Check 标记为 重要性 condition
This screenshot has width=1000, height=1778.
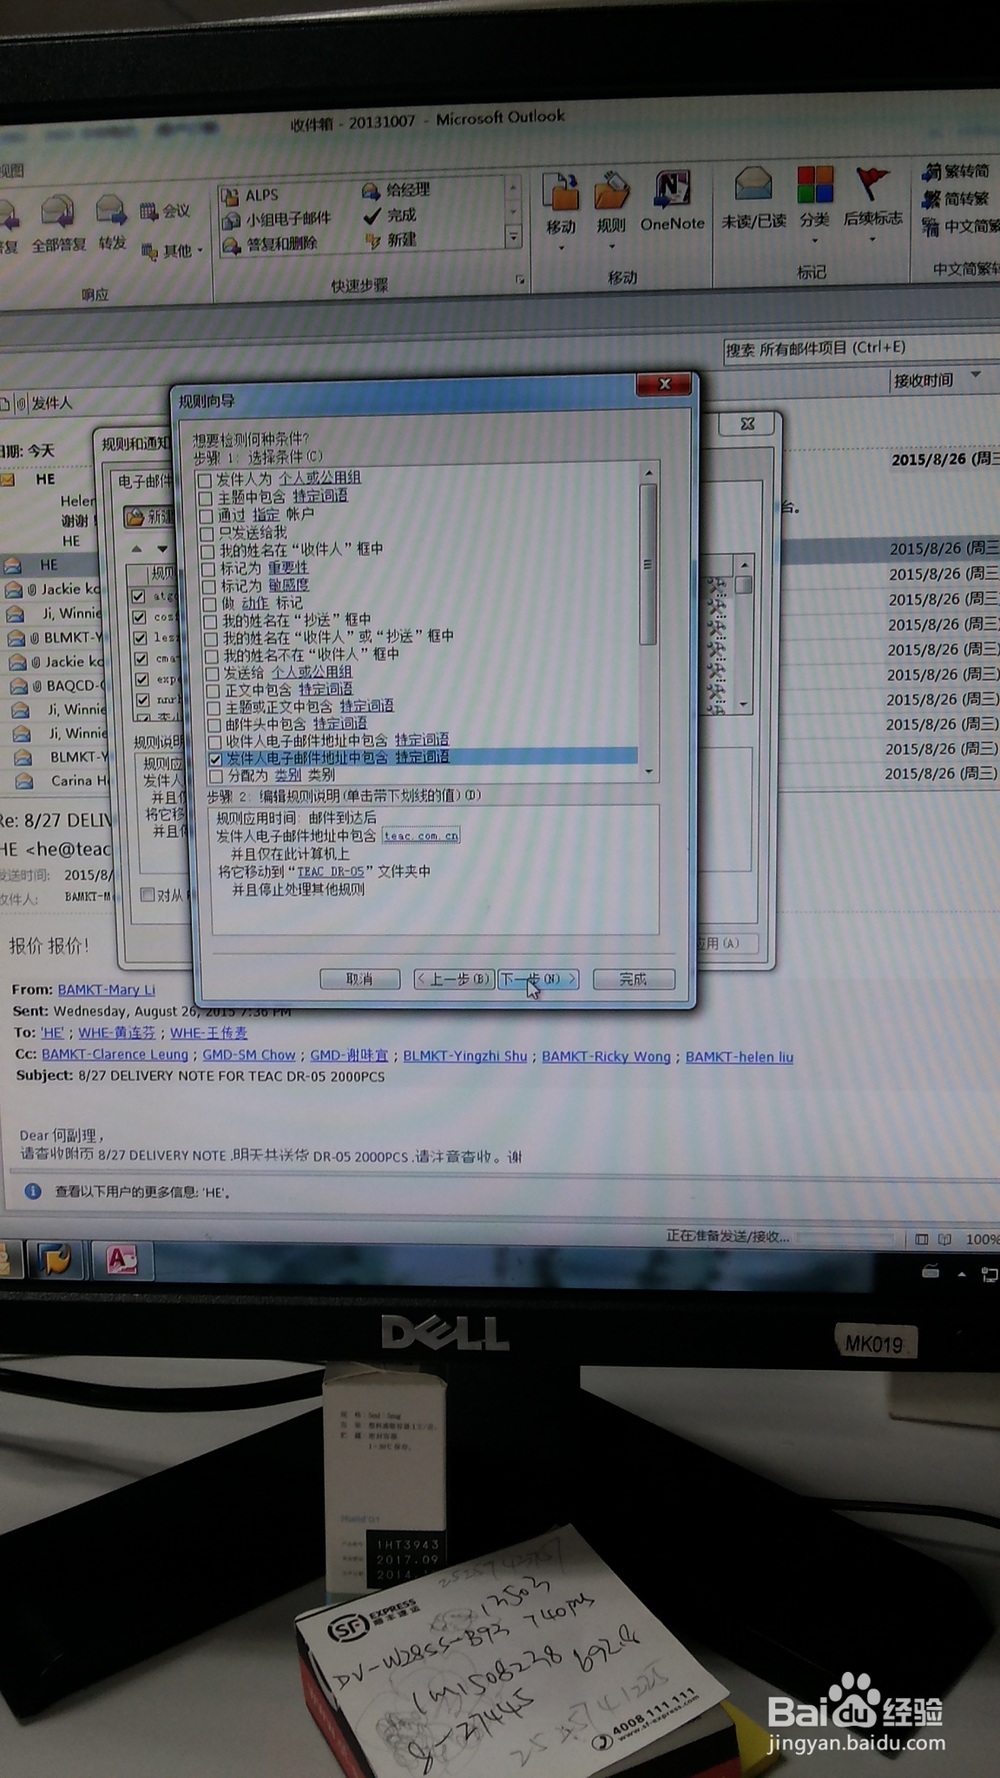click(208, 569)
